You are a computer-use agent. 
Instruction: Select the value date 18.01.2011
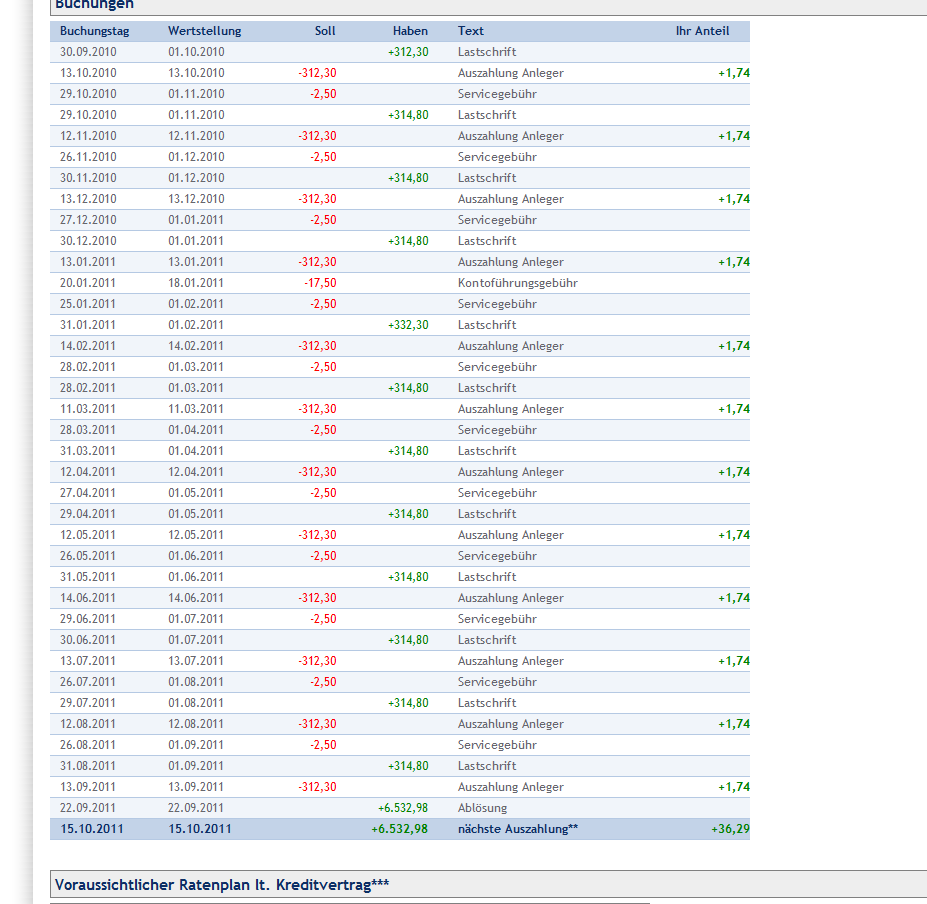(196, 283)
